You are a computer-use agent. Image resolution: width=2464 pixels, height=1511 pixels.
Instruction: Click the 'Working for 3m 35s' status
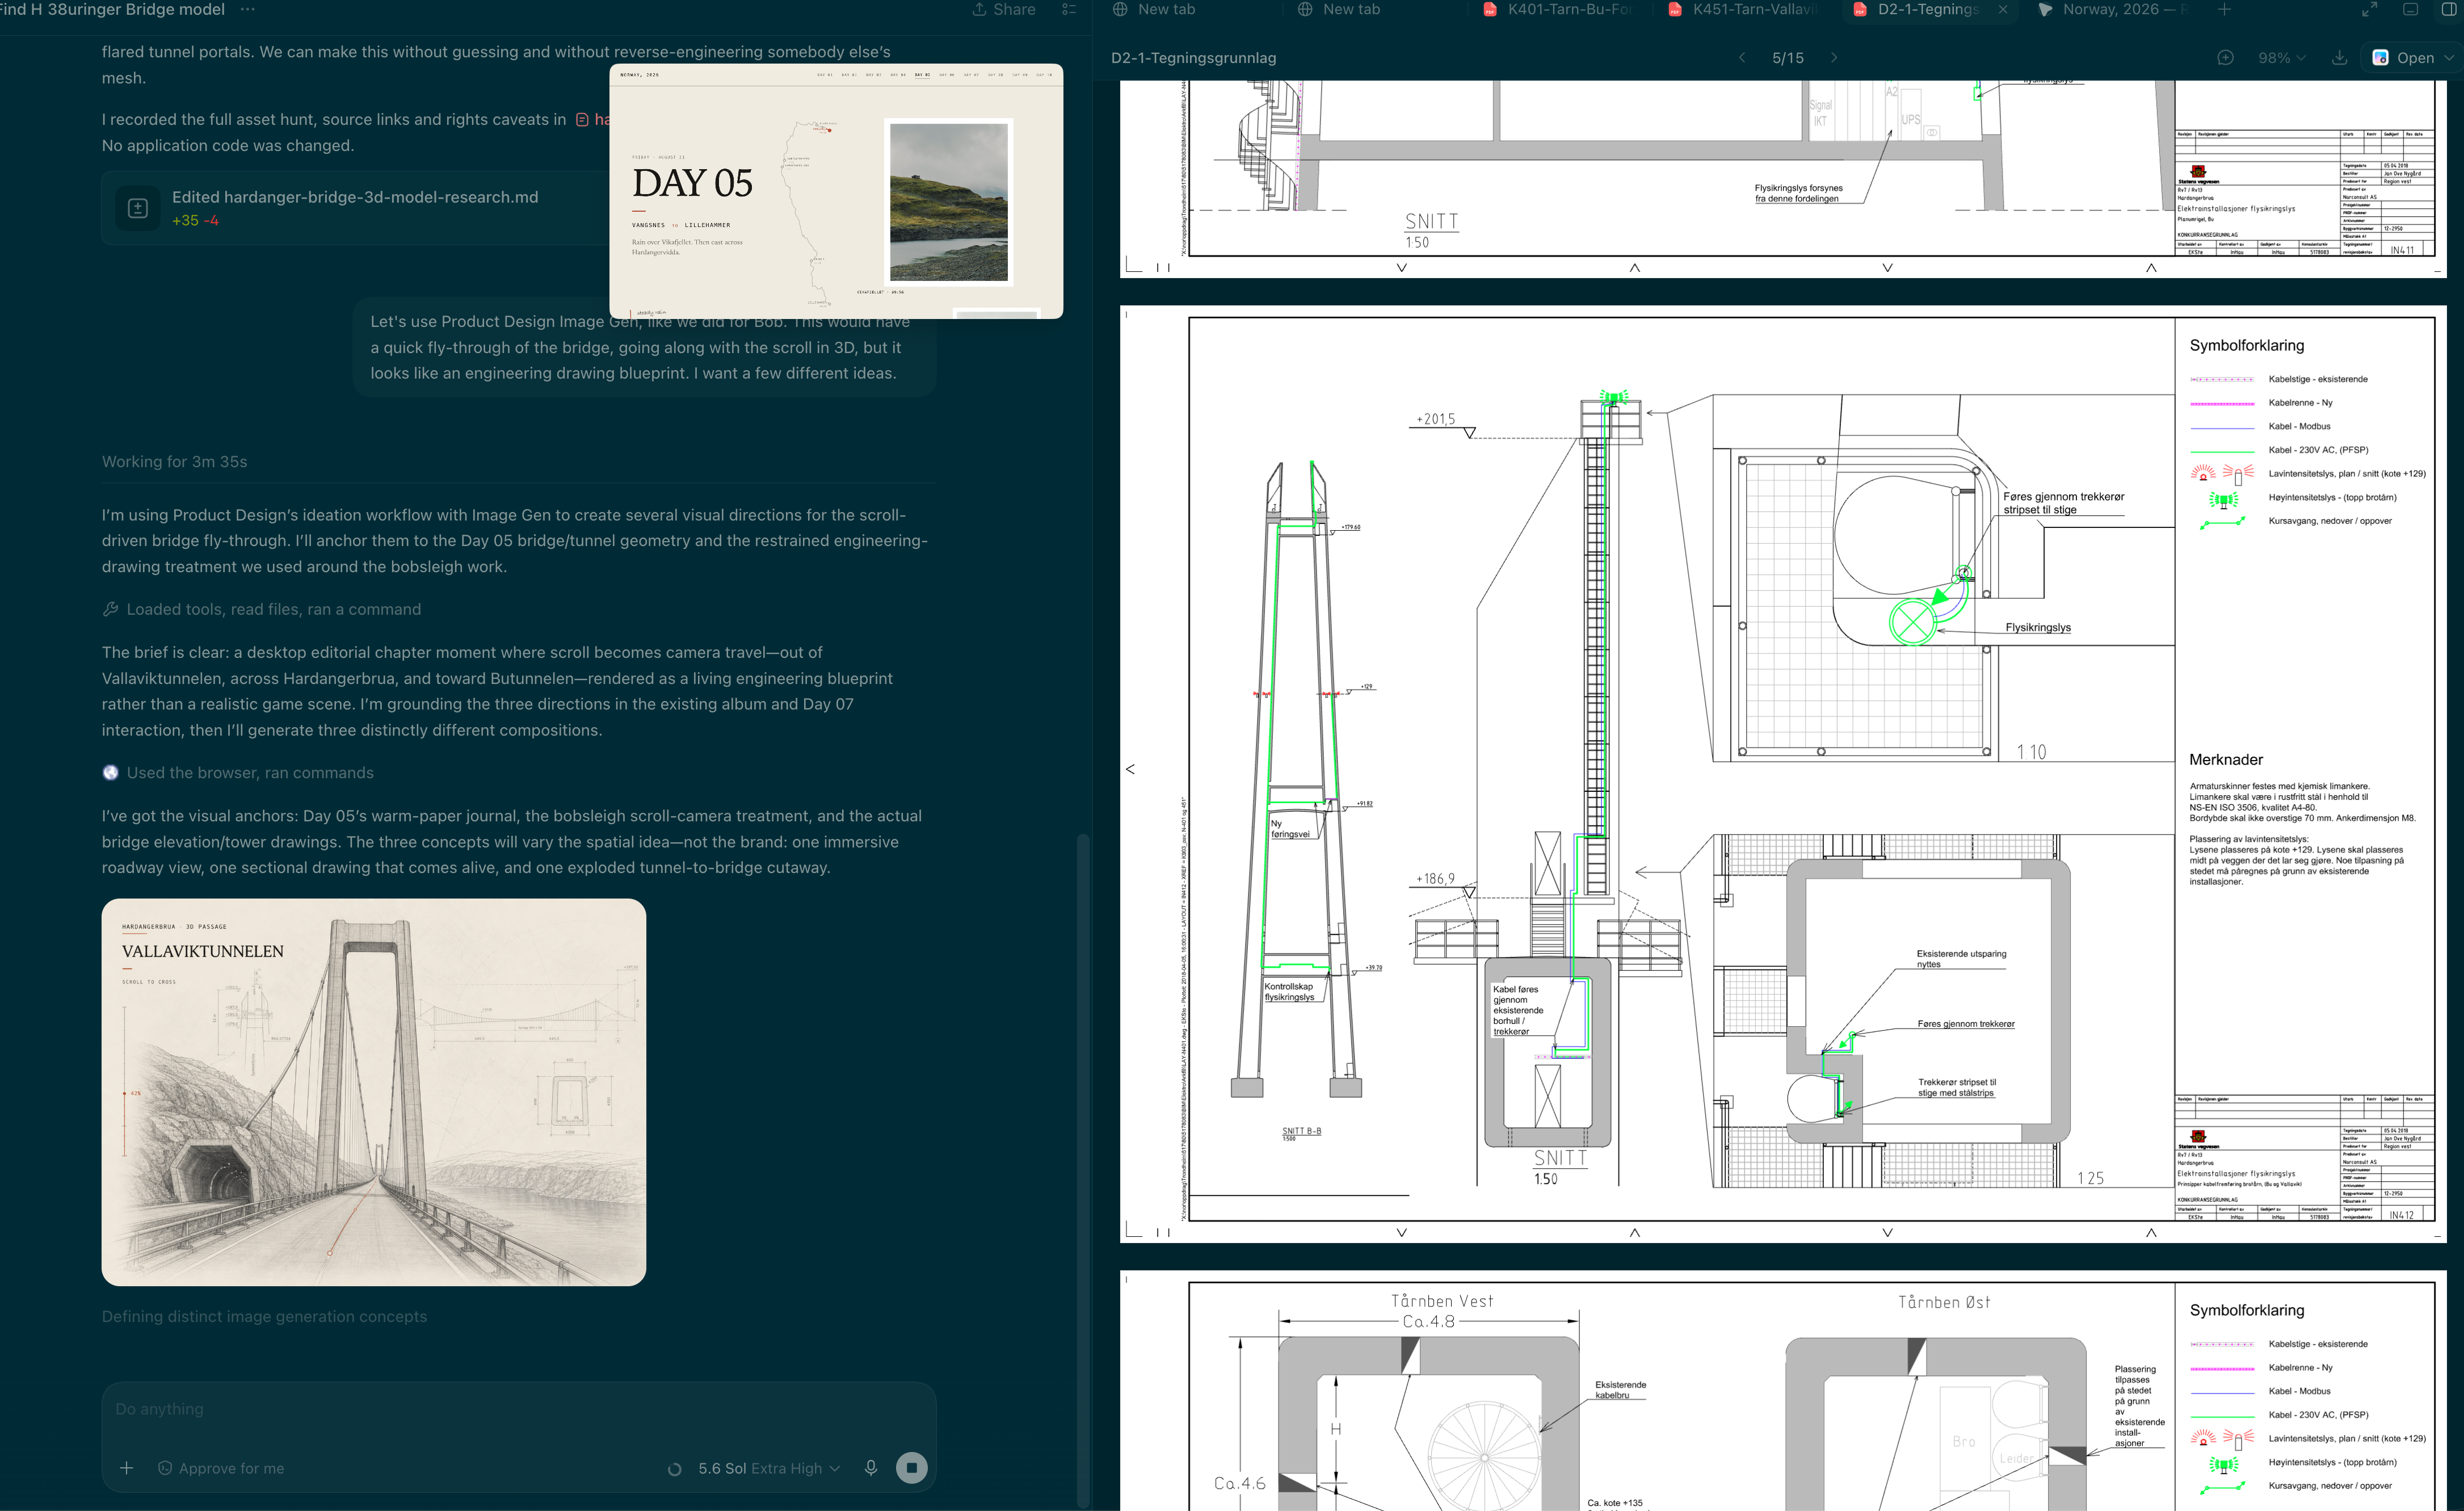pos(174,462)
